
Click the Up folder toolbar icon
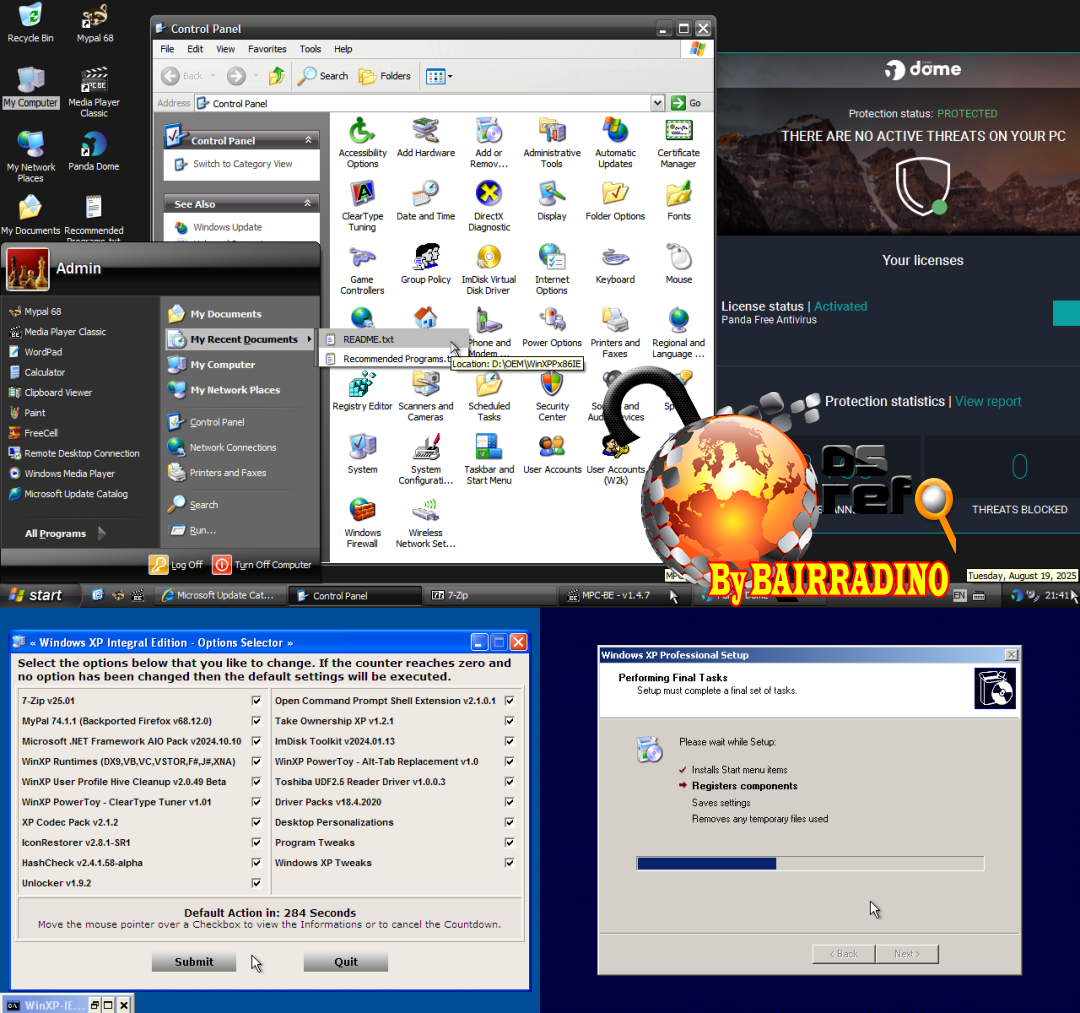276,76
